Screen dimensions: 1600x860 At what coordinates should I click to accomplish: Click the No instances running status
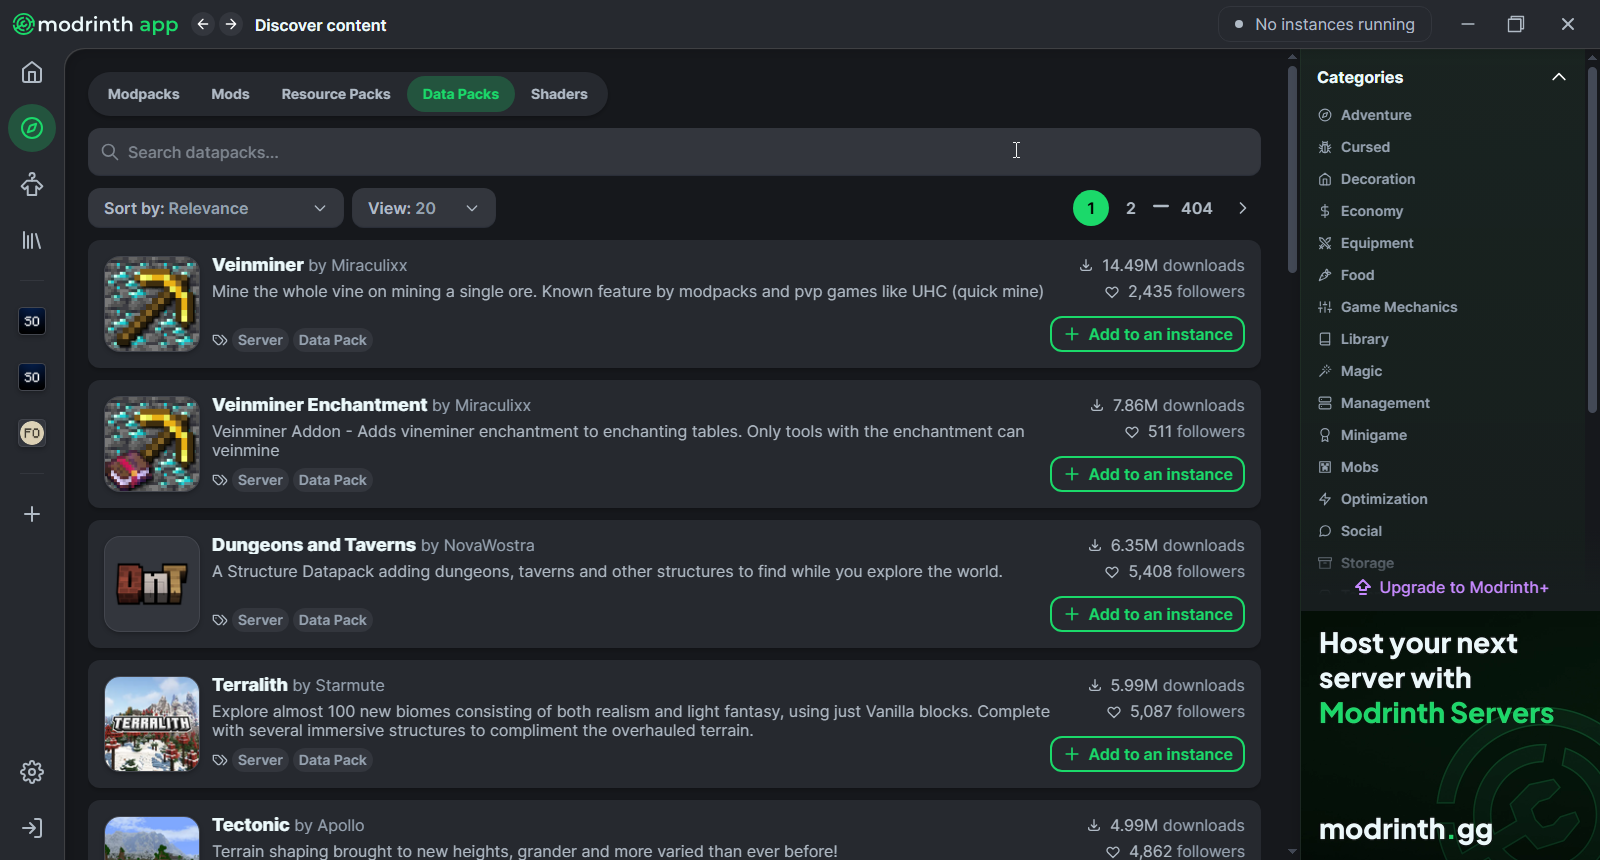click(1325, 24)
